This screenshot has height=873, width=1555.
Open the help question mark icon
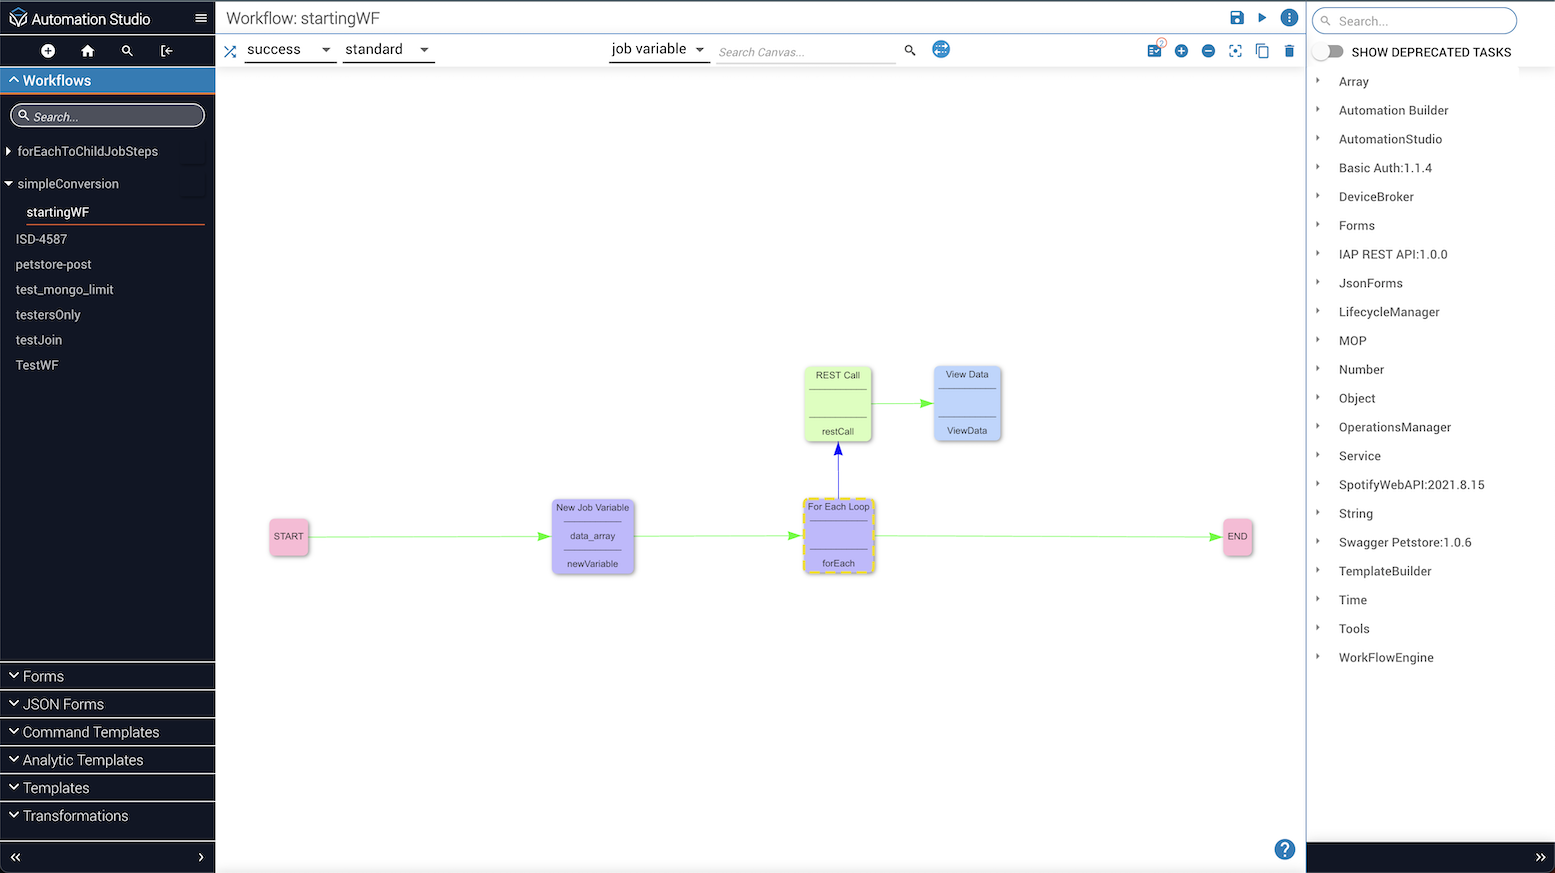pos(1285,849)
